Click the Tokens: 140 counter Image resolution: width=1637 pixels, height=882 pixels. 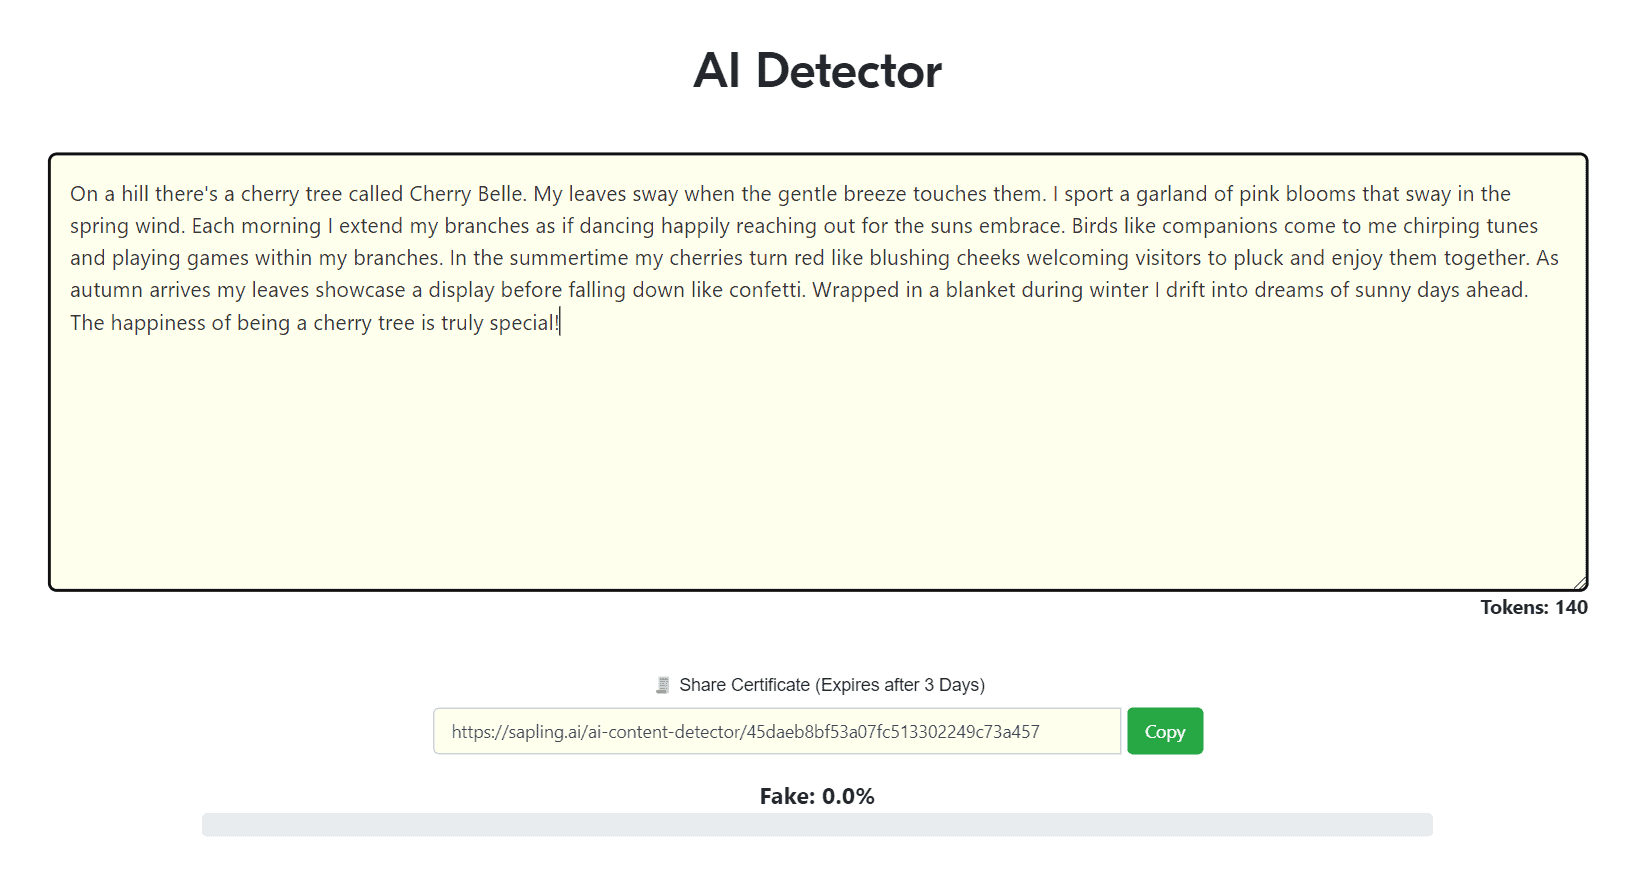(x=1533, y=607)
